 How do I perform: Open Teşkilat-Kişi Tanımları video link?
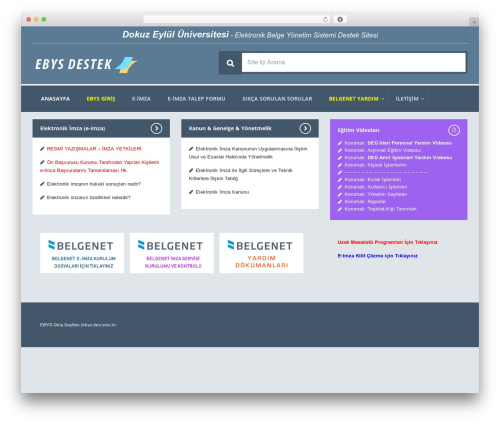point(380,209)
